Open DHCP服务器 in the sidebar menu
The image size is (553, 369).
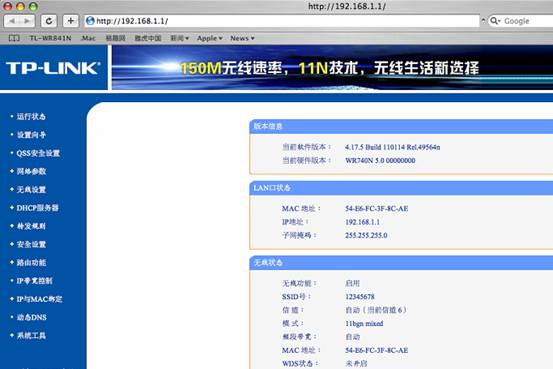click(37, 208)
